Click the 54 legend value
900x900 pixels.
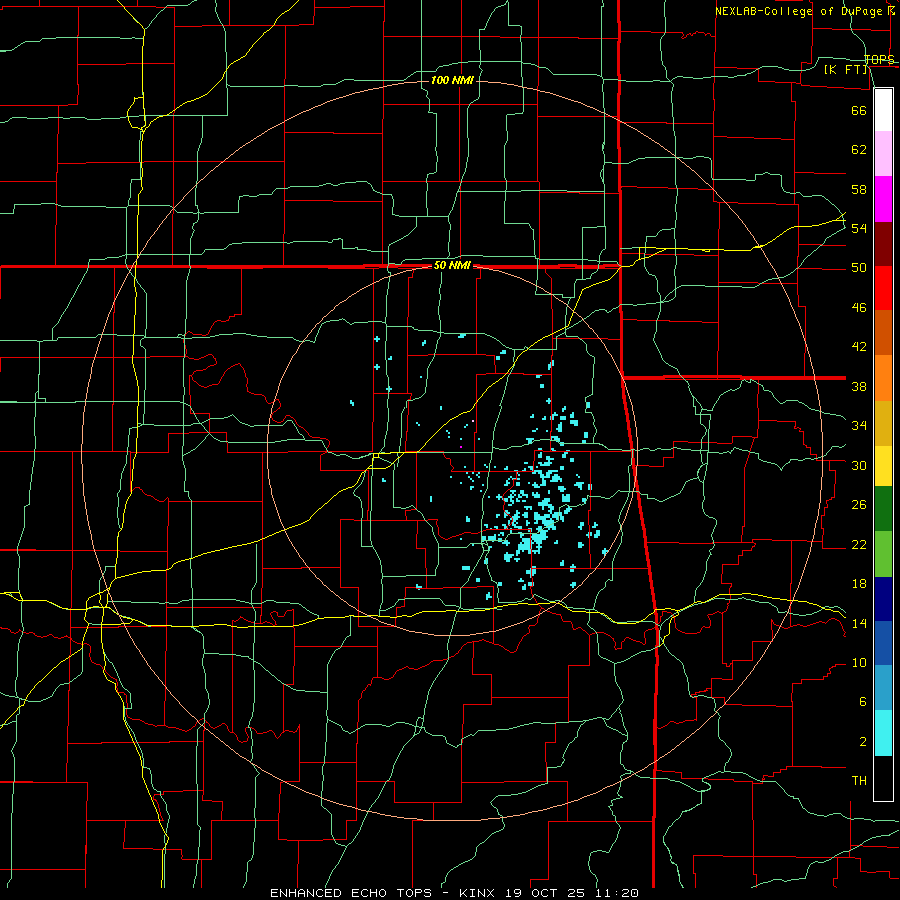(x=859, y=228)
